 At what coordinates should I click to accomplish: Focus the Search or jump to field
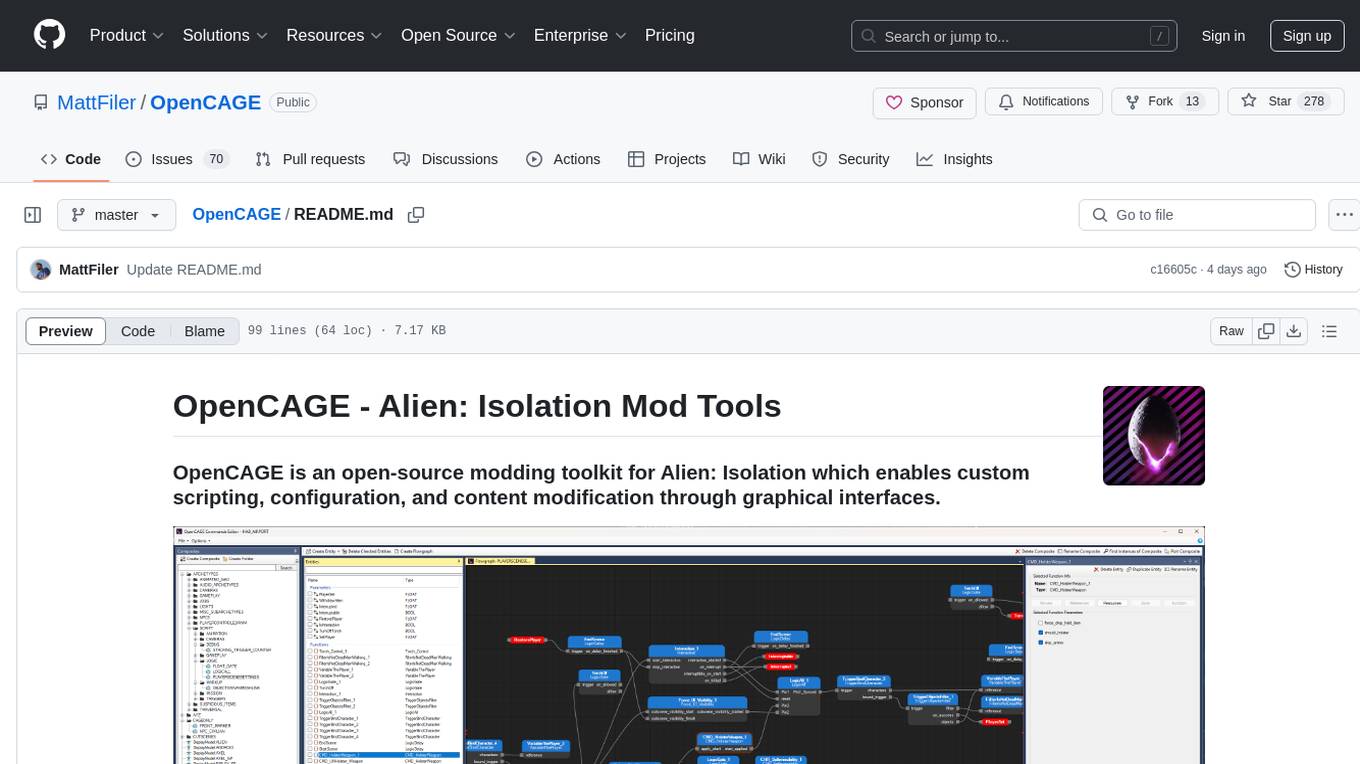[1016, 36]
